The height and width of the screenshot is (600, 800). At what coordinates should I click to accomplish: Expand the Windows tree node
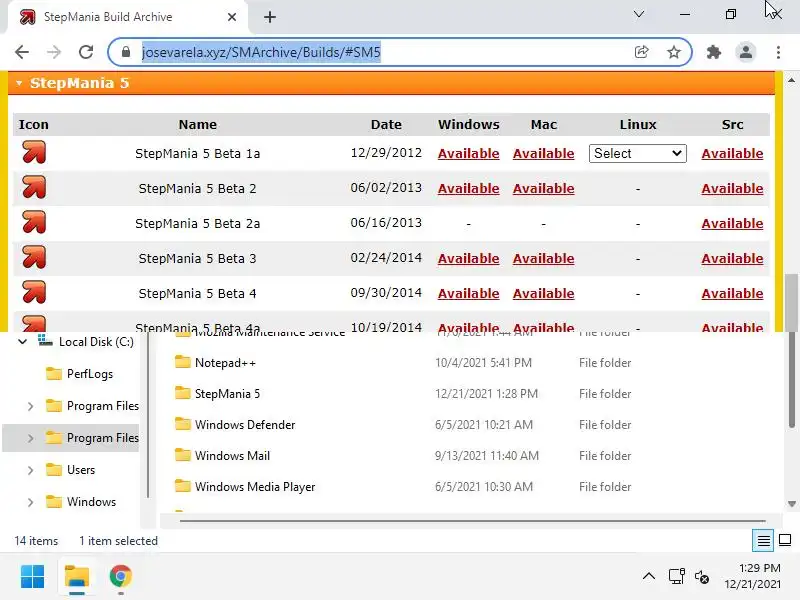tap(30, 502)
